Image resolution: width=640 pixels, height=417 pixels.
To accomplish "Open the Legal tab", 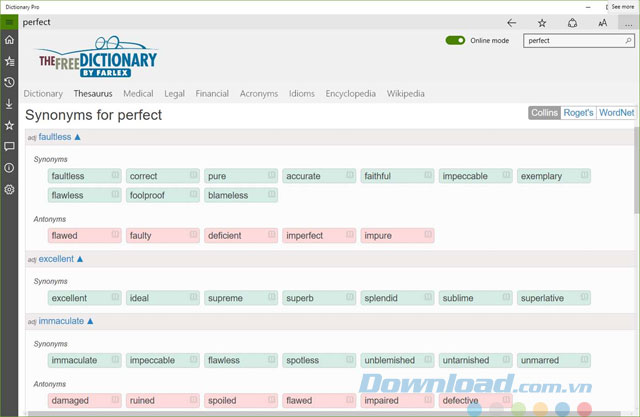I will 175,93.
